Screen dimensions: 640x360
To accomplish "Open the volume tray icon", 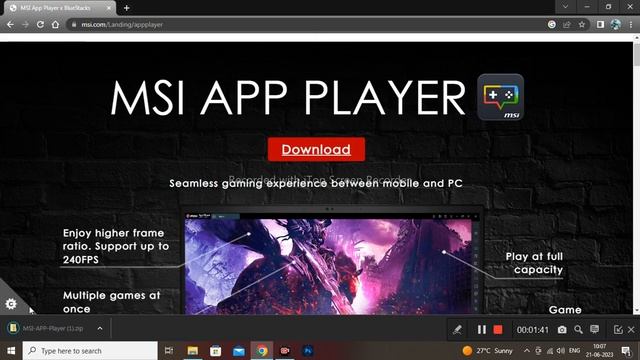I will point(561,351).
